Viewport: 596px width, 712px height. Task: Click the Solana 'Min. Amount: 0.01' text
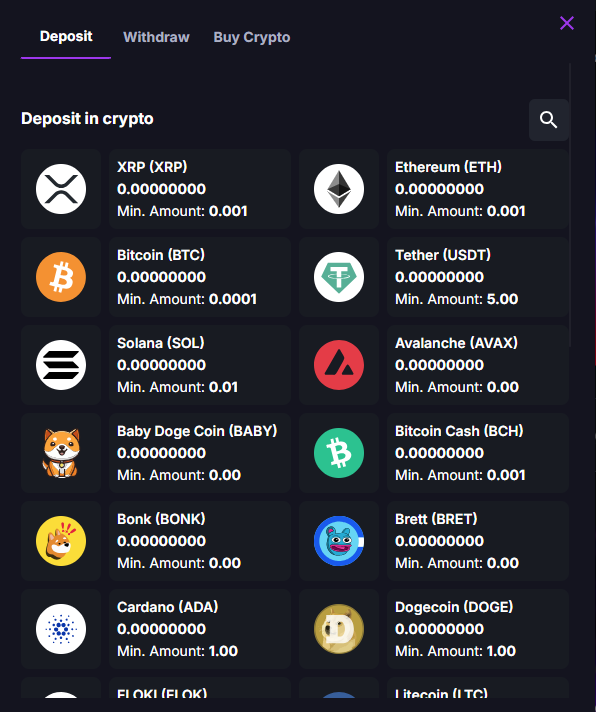click(177, 387)
